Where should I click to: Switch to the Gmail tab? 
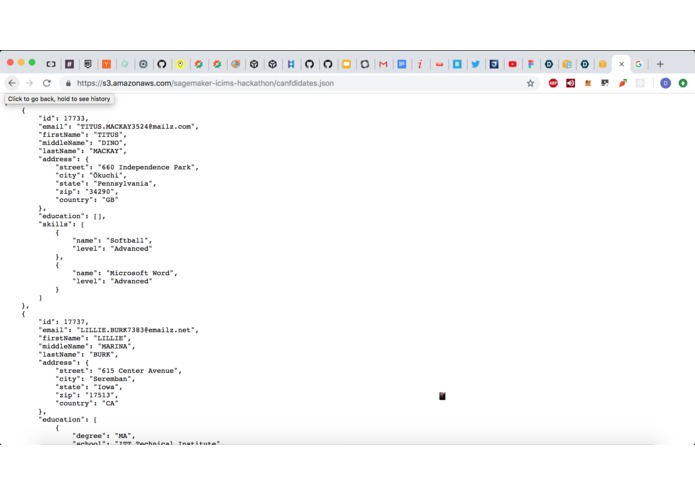tap(383, 64)
